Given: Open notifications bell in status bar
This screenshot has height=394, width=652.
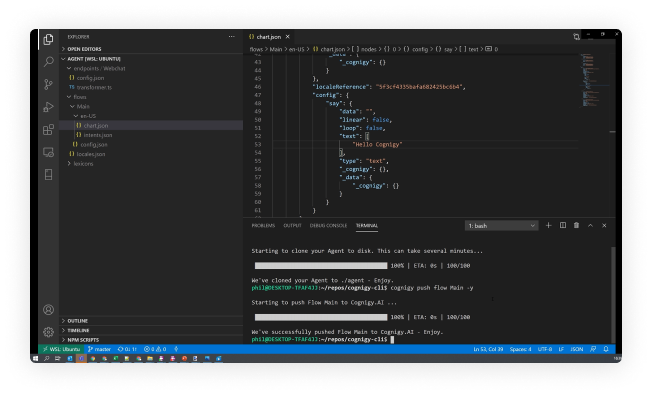Looking at the screenshot, I should [606, 349].
